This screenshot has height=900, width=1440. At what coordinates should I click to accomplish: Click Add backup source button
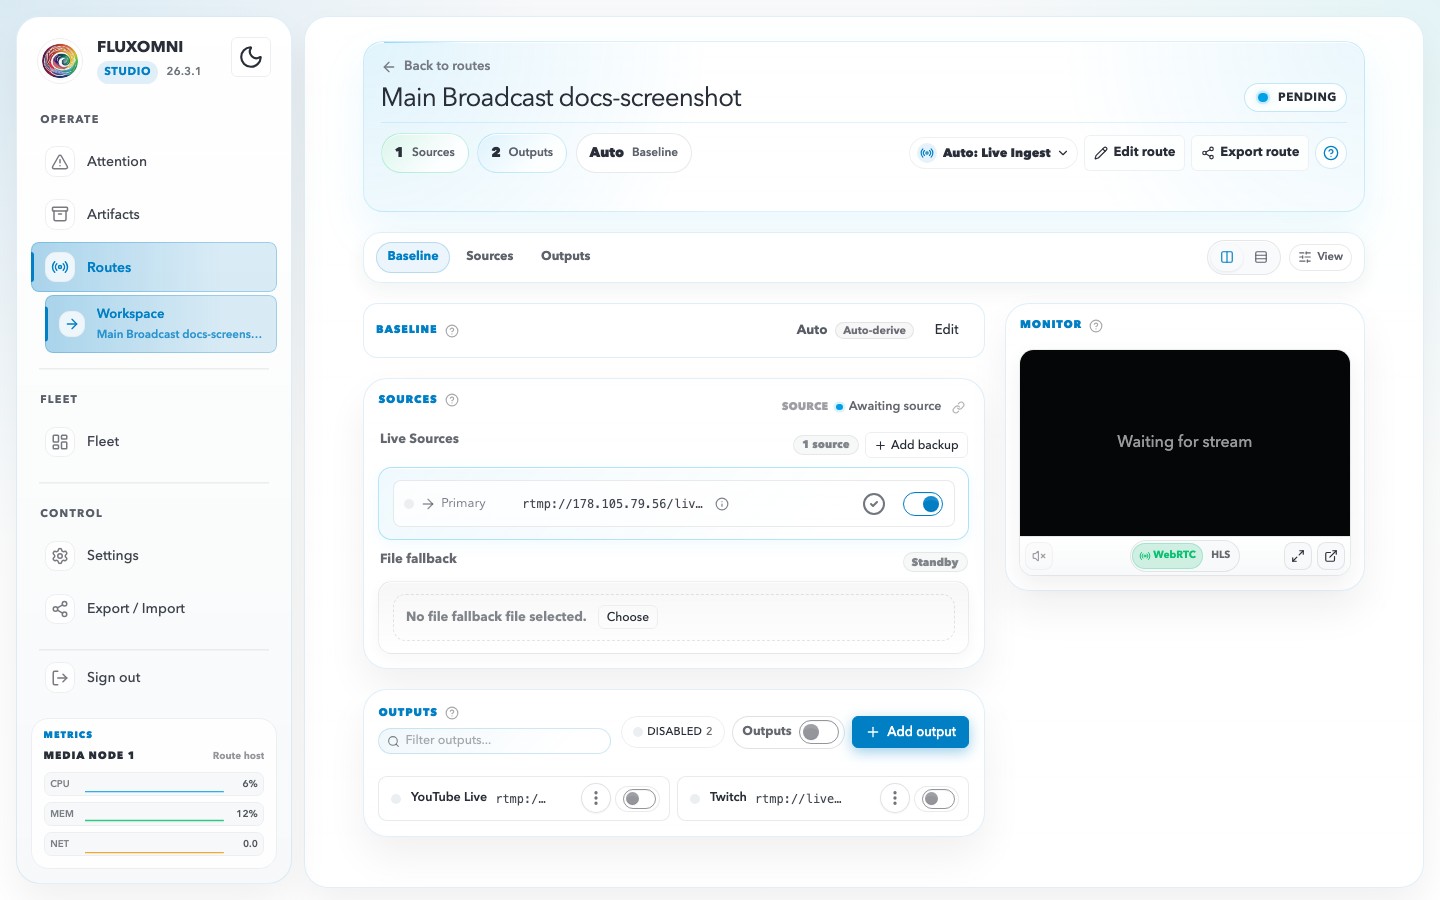click(x=917, y=445)
